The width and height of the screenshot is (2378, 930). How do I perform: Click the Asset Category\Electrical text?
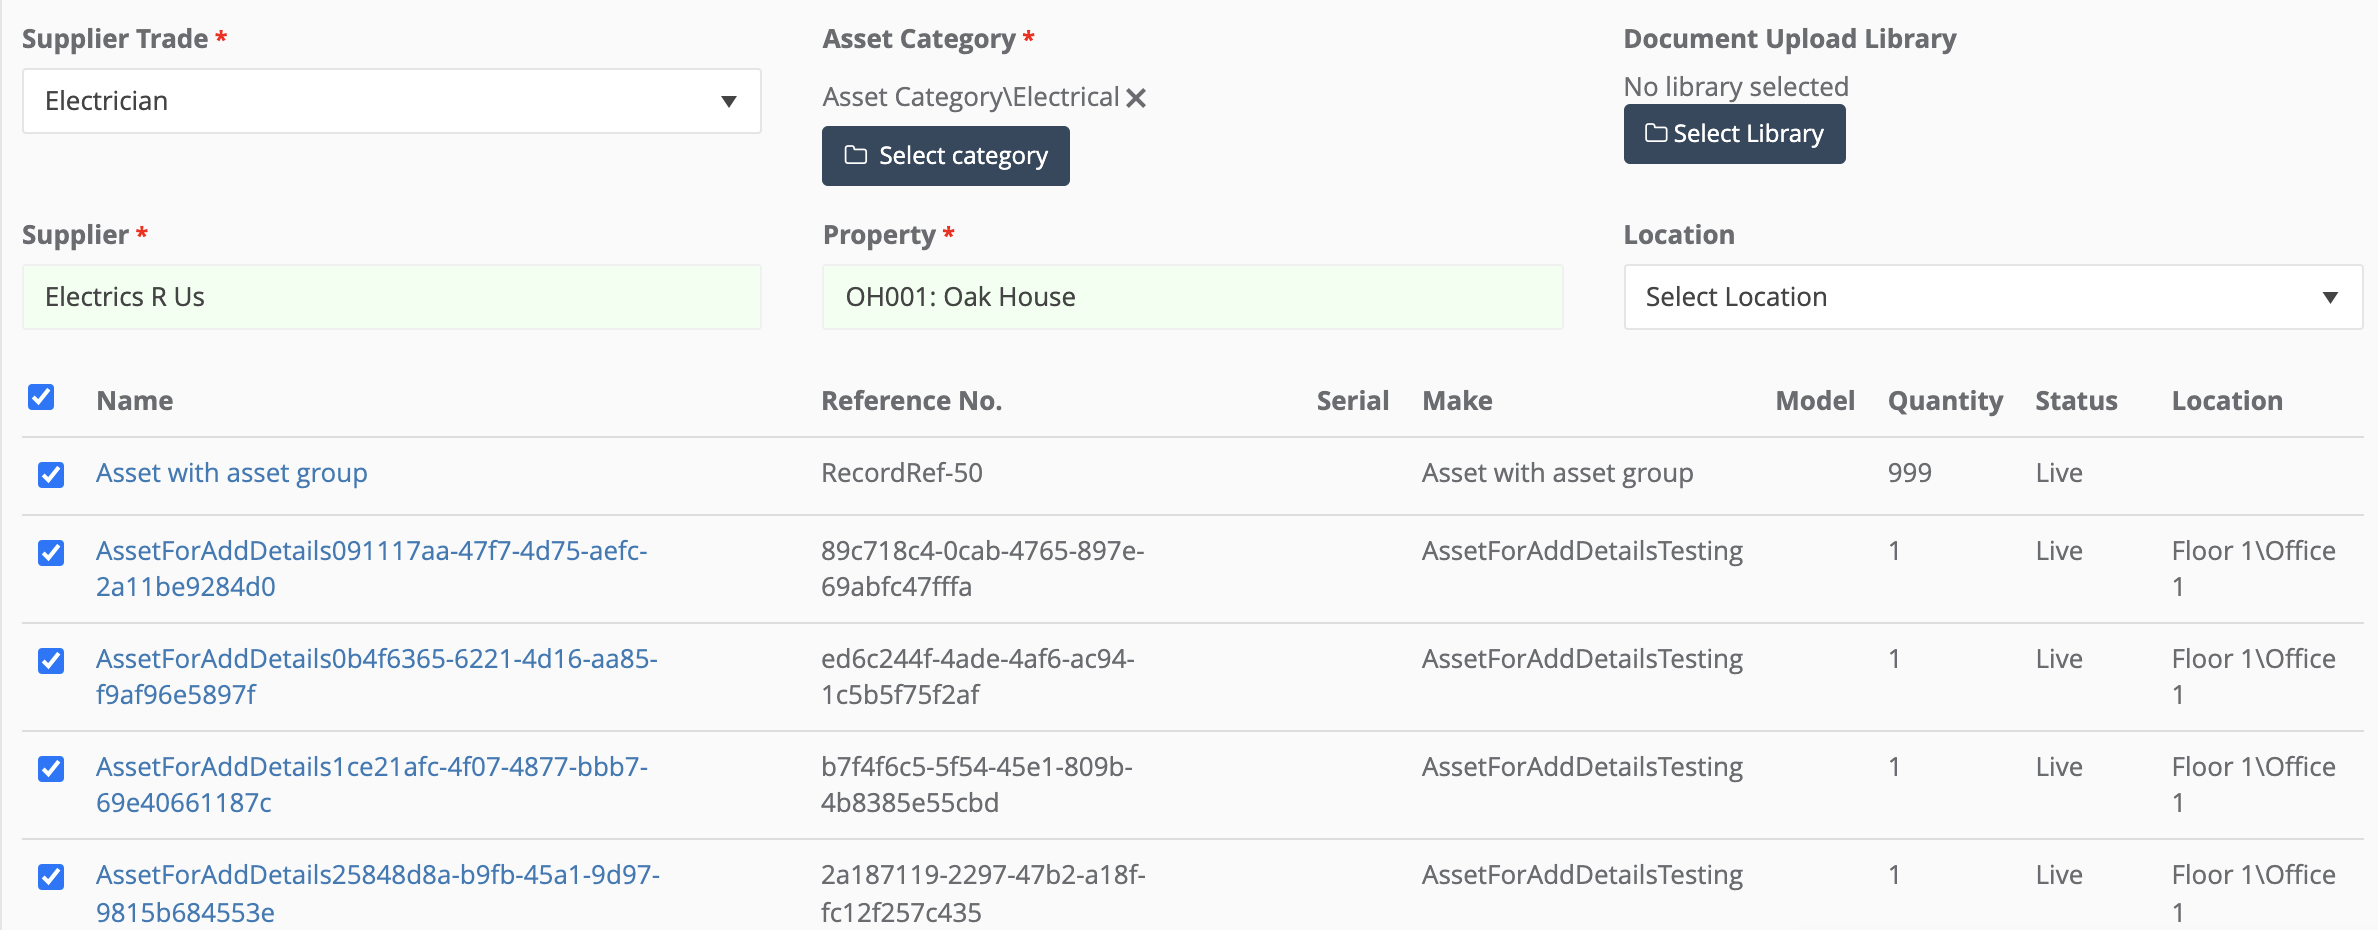(x=971, y=97)
